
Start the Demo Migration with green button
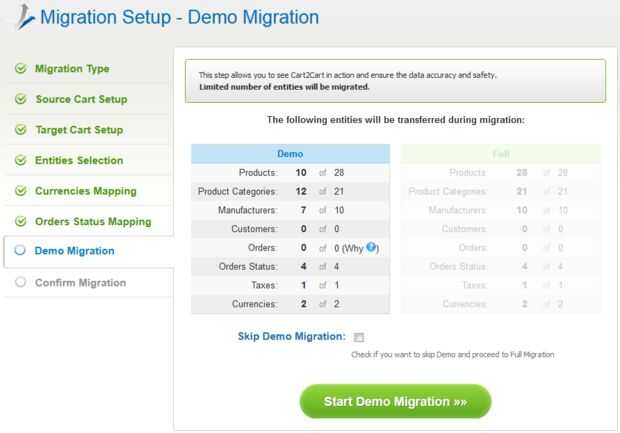395,401
